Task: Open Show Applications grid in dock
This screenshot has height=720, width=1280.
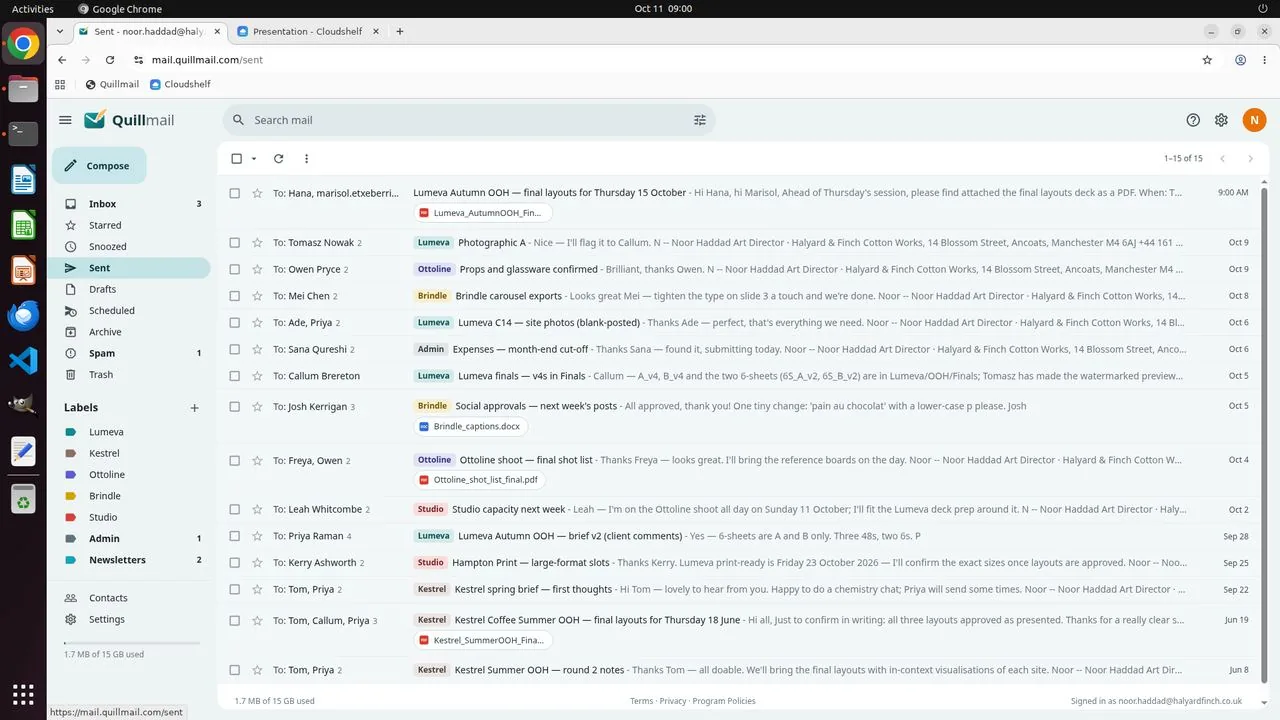Action: (x=23, y=694)
